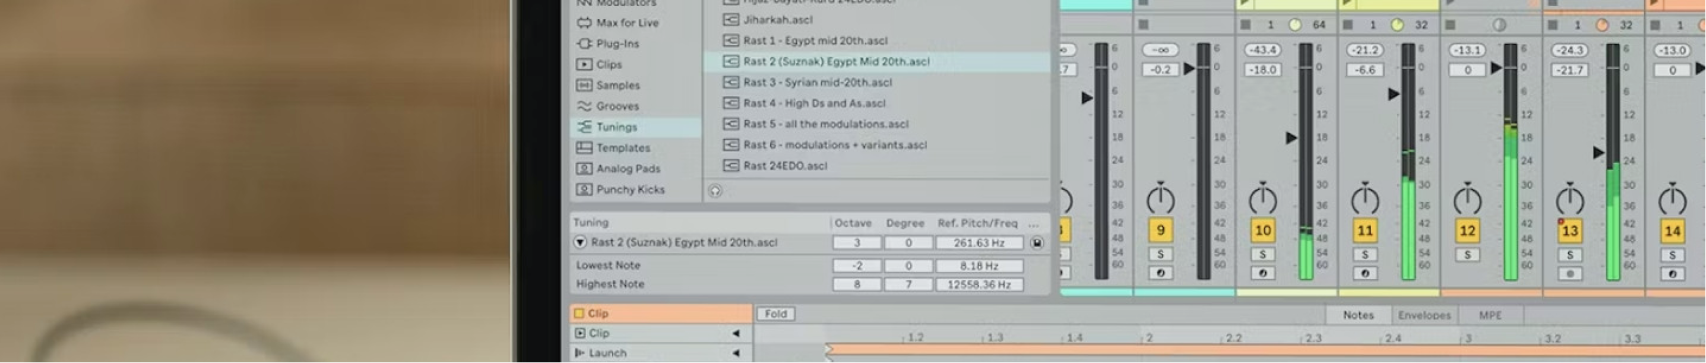Screen dimensions: 1706x363
Task: Toggle the track 14 activator button
Action: [x=1672, y=230]
